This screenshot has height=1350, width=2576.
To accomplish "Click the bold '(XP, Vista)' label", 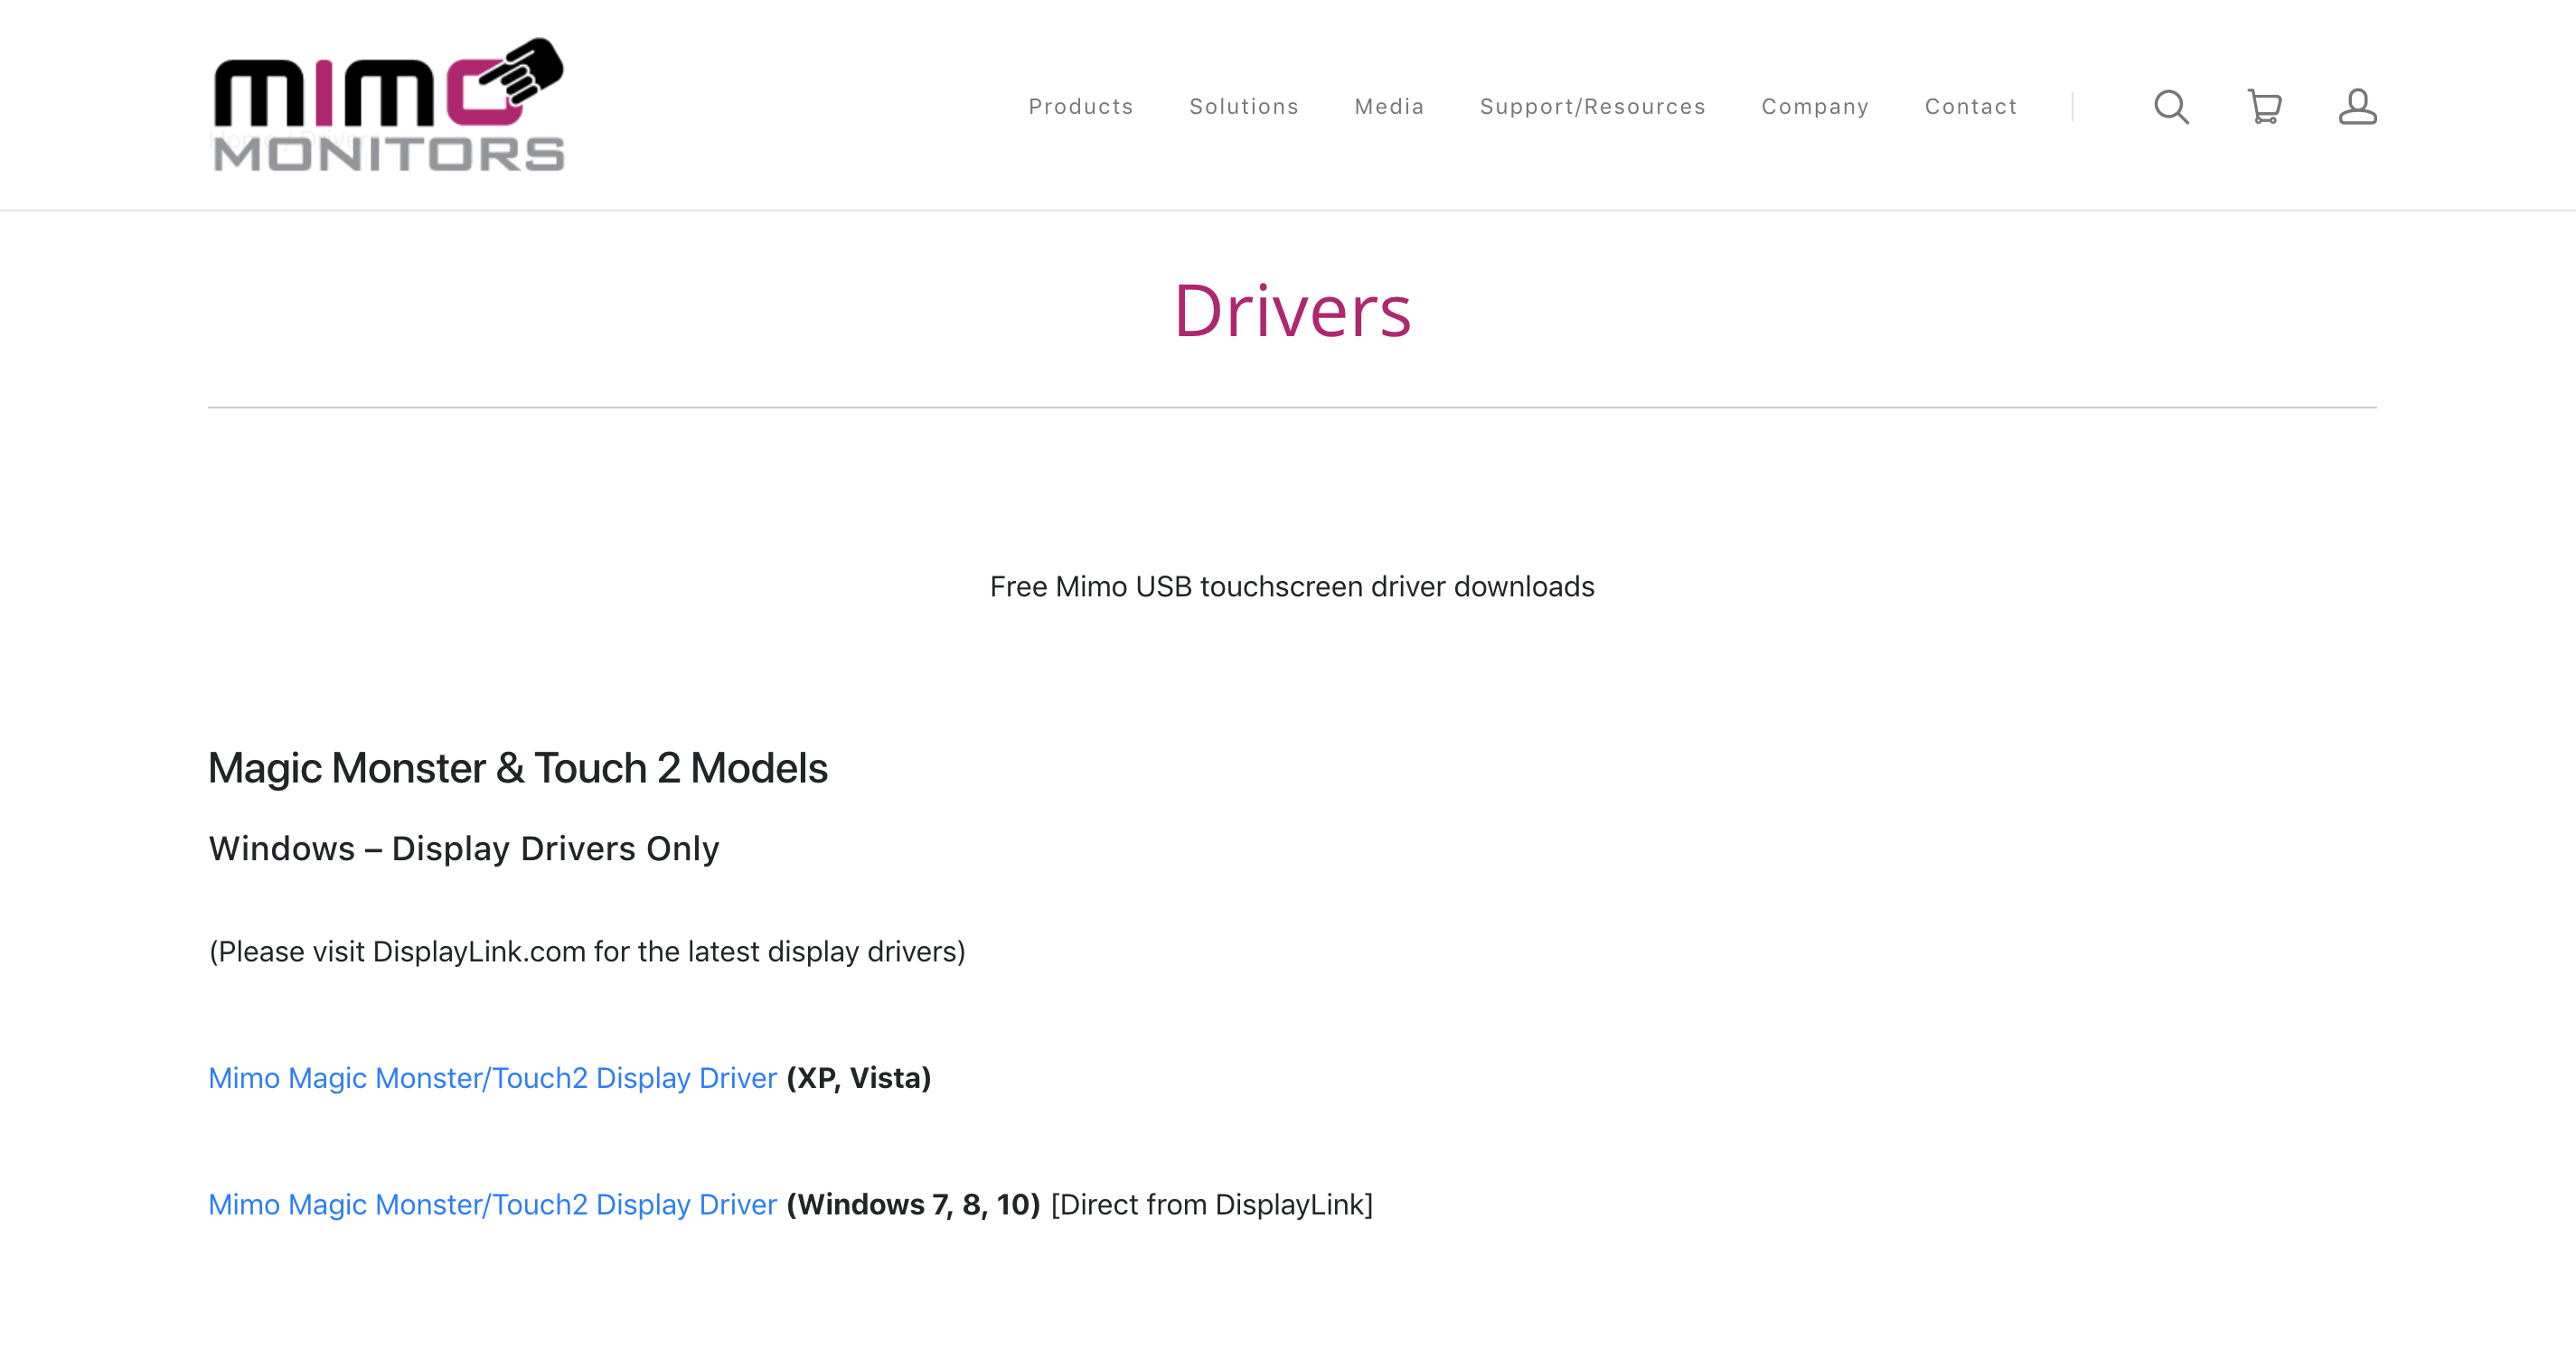I will (859, 1078).
